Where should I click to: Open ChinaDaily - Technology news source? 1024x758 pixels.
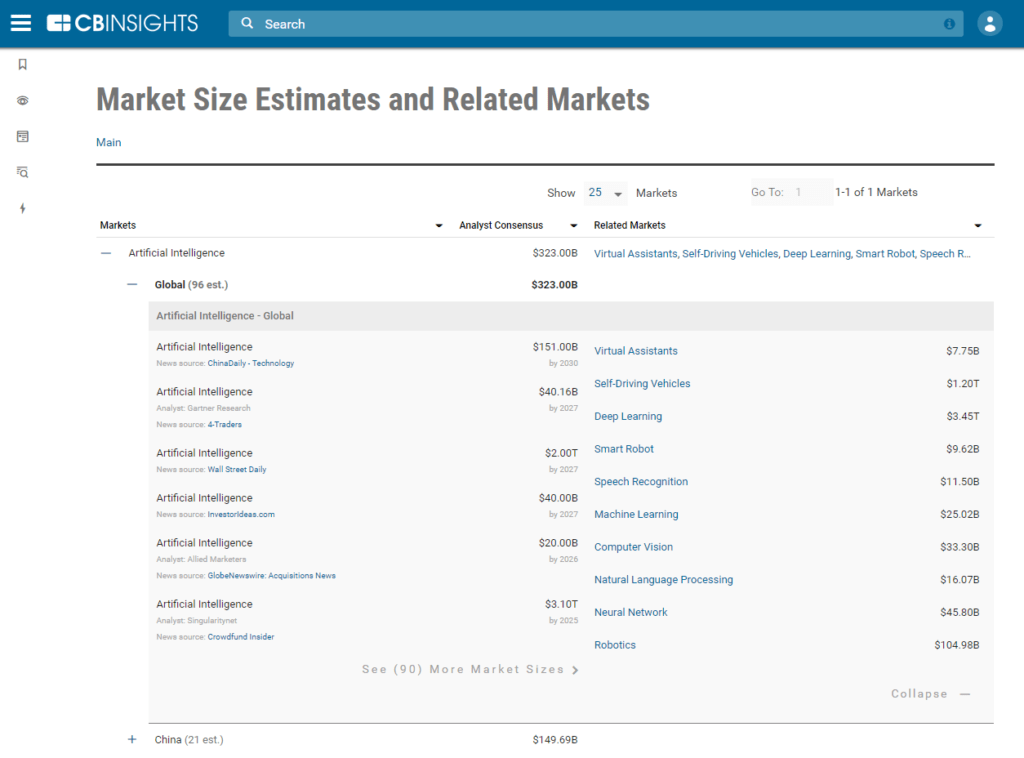pos(251,363)
